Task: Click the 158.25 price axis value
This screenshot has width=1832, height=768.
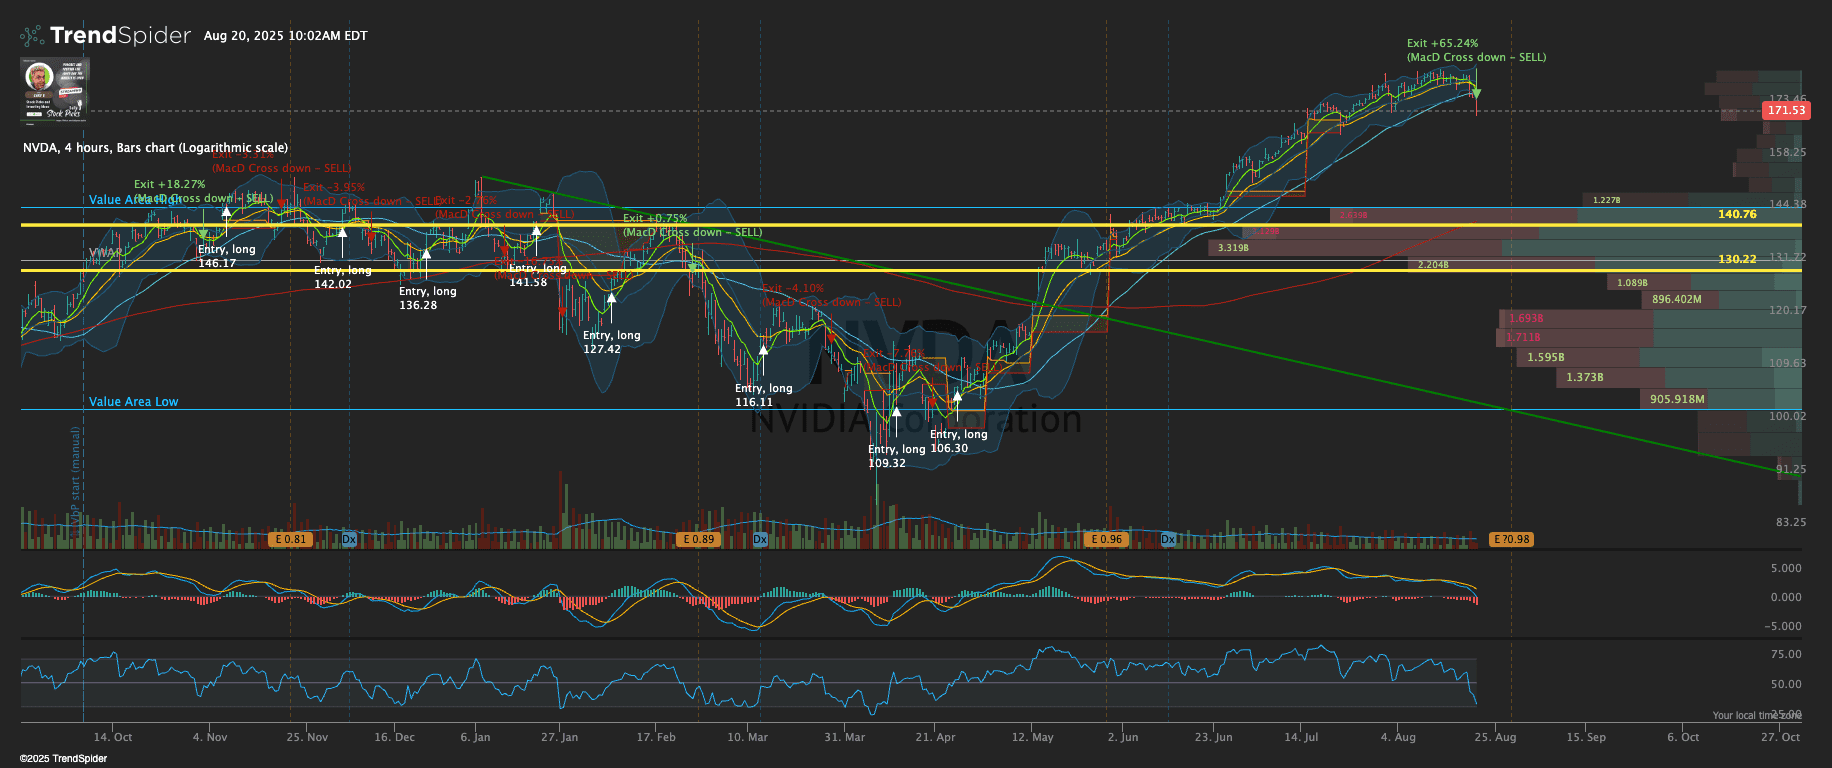Action: [1787, 152]
